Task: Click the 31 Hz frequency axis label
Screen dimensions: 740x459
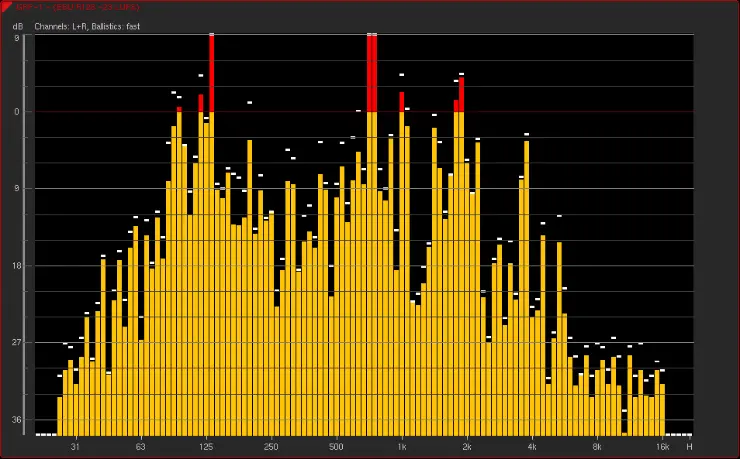Action: 75,446
